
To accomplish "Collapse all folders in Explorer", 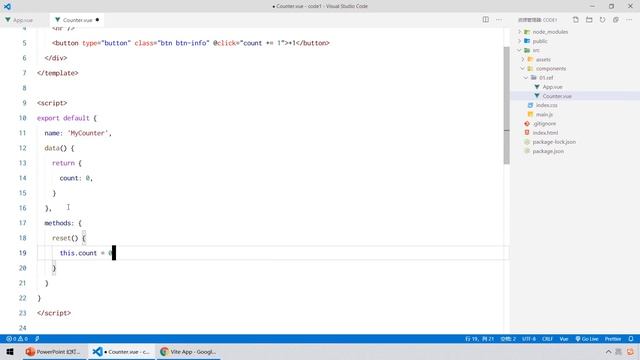I will [616, 20].
